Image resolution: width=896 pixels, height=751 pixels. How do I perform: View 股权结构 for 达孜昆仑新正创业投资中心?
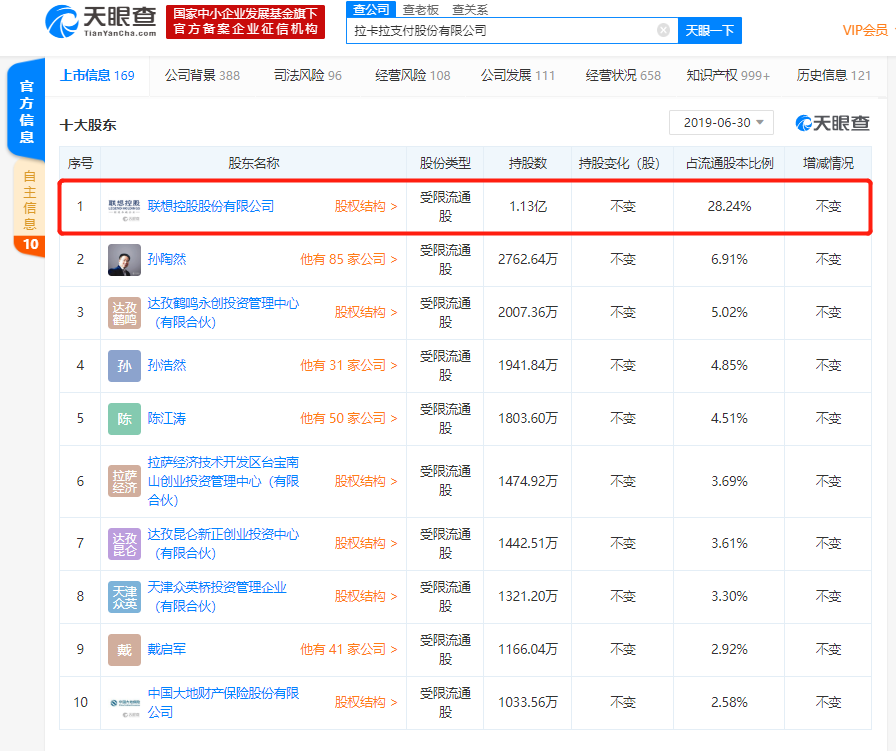[x=366, y=543]
